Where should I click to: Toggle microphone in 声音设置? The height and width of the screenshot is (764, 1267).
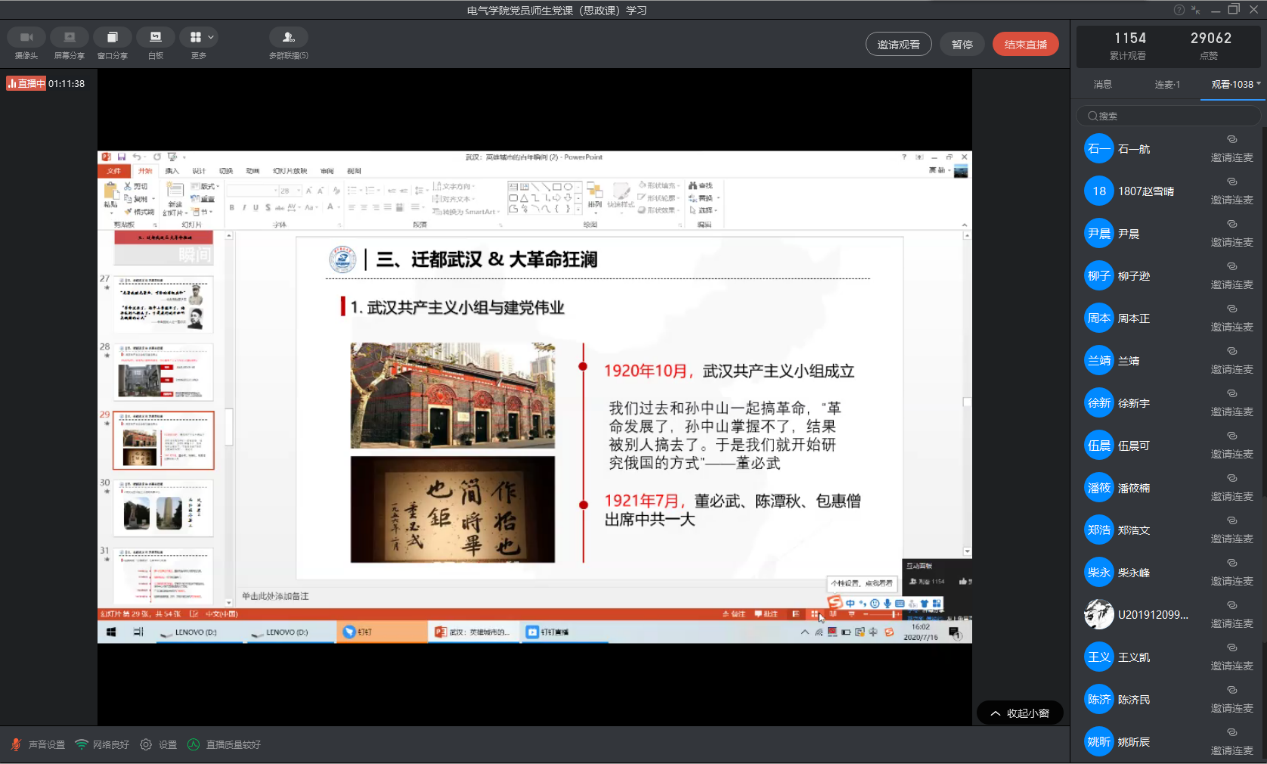click(x=15, y=745)
